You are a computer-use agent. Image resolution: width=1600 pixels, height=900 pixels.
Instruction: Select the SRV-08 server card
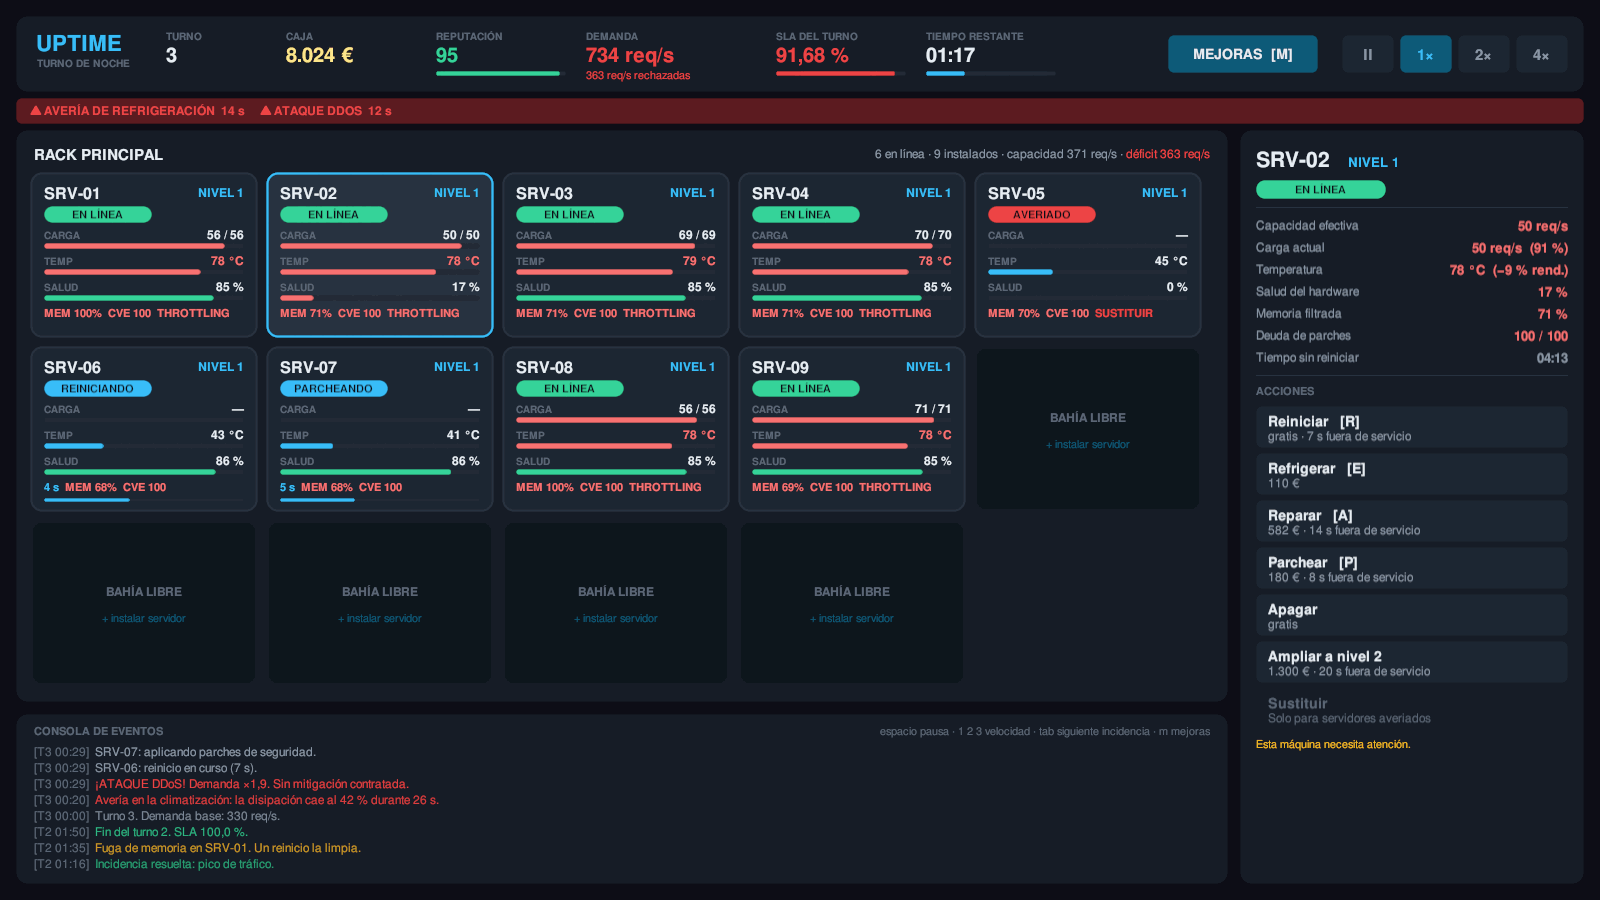click(x=616, y=429)
